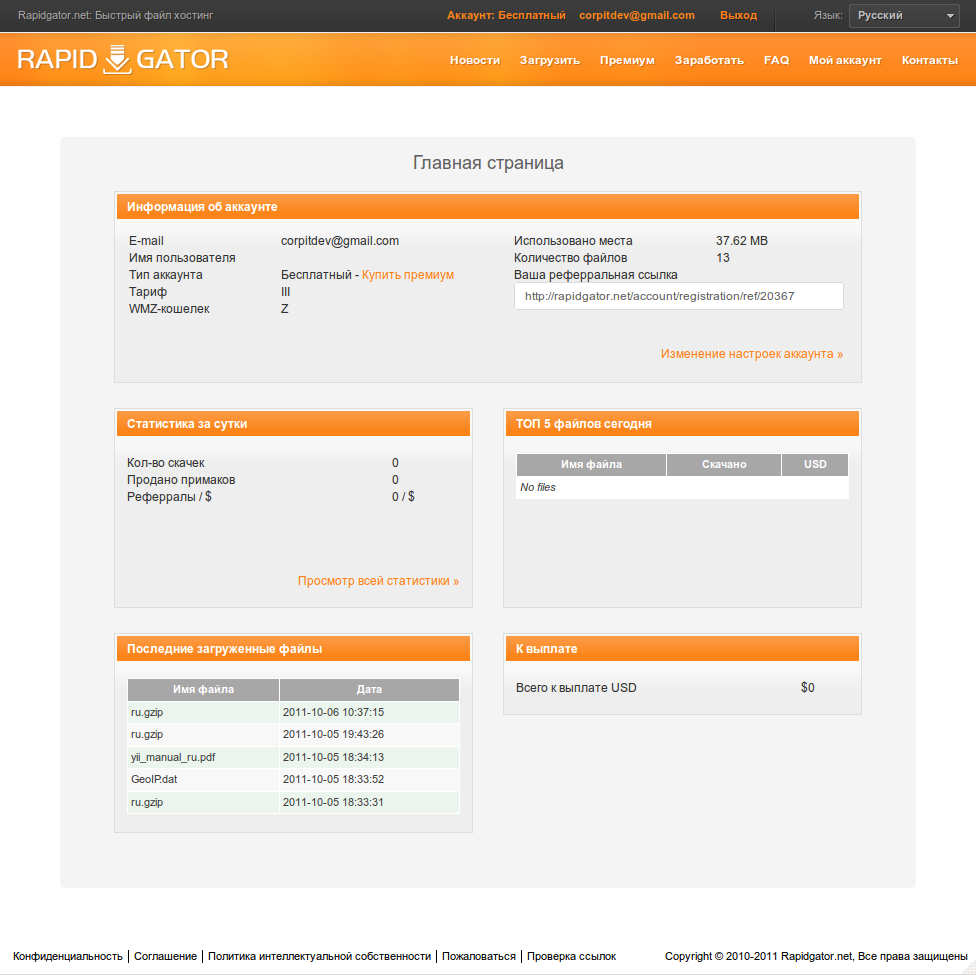Click the Информация об аккаунте header

(x=488, y=207)
